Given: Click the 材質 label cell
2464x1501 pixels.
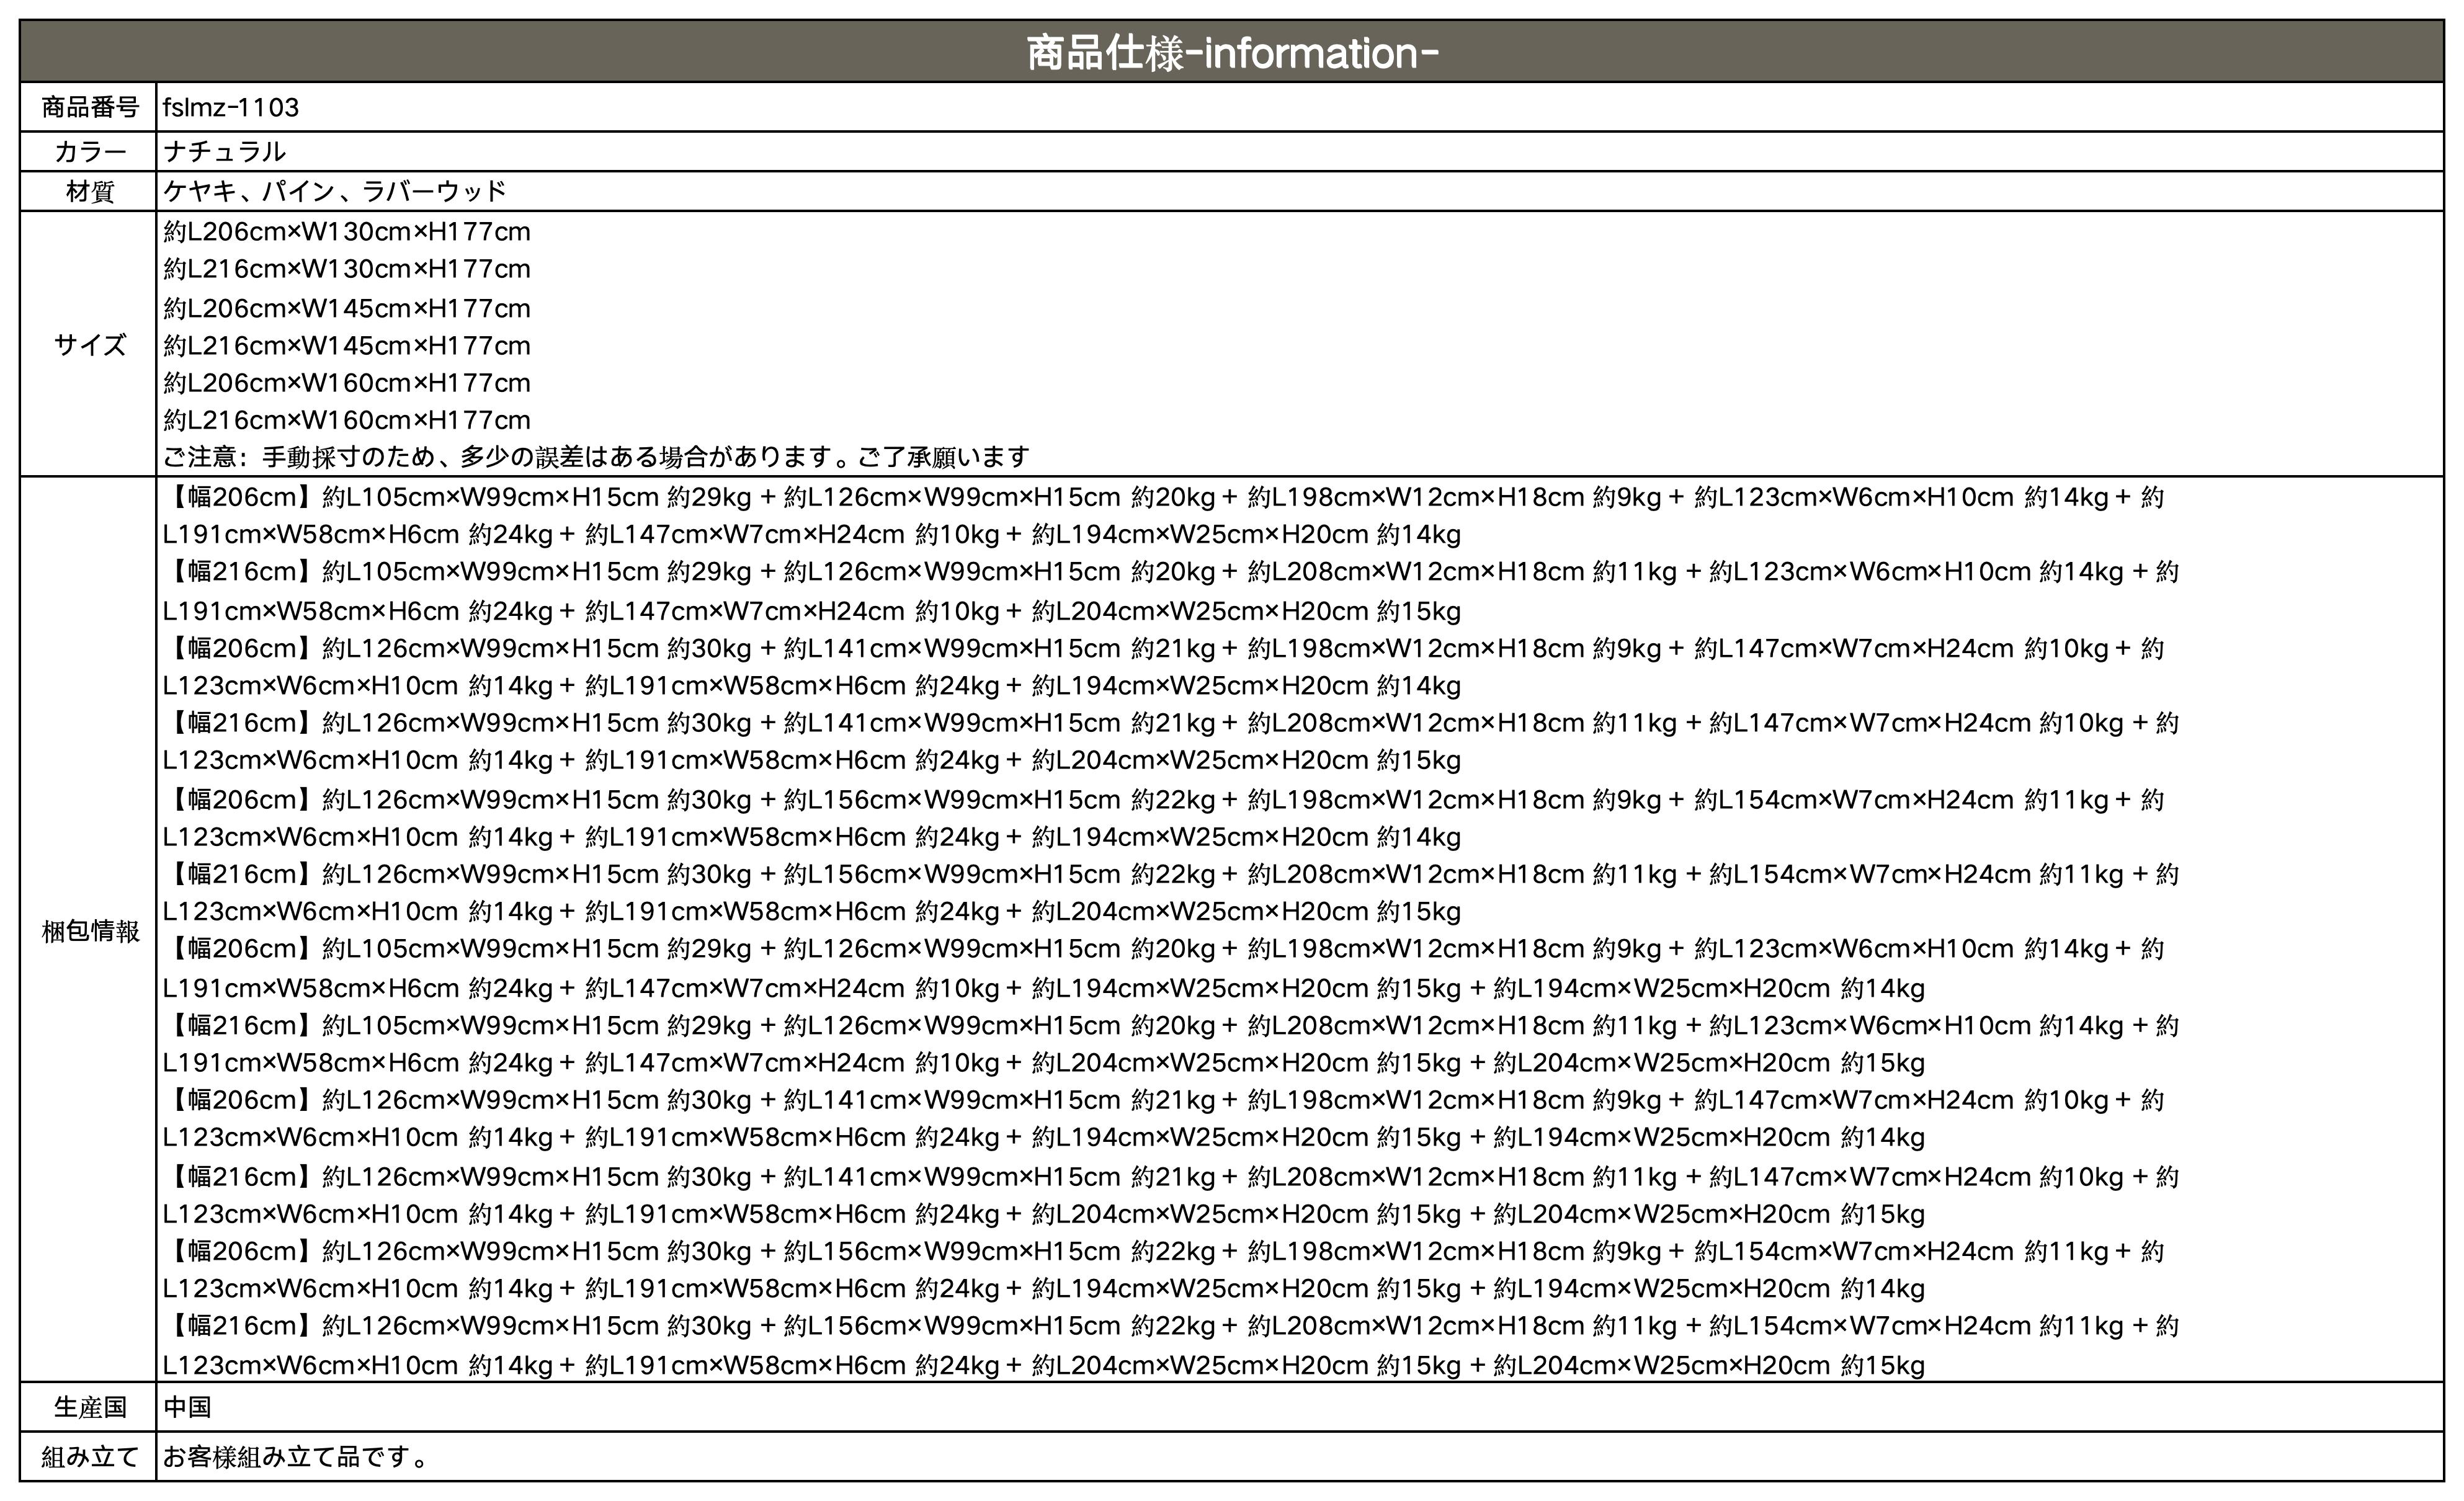Looking at the screenshot, I should [89, 191].
